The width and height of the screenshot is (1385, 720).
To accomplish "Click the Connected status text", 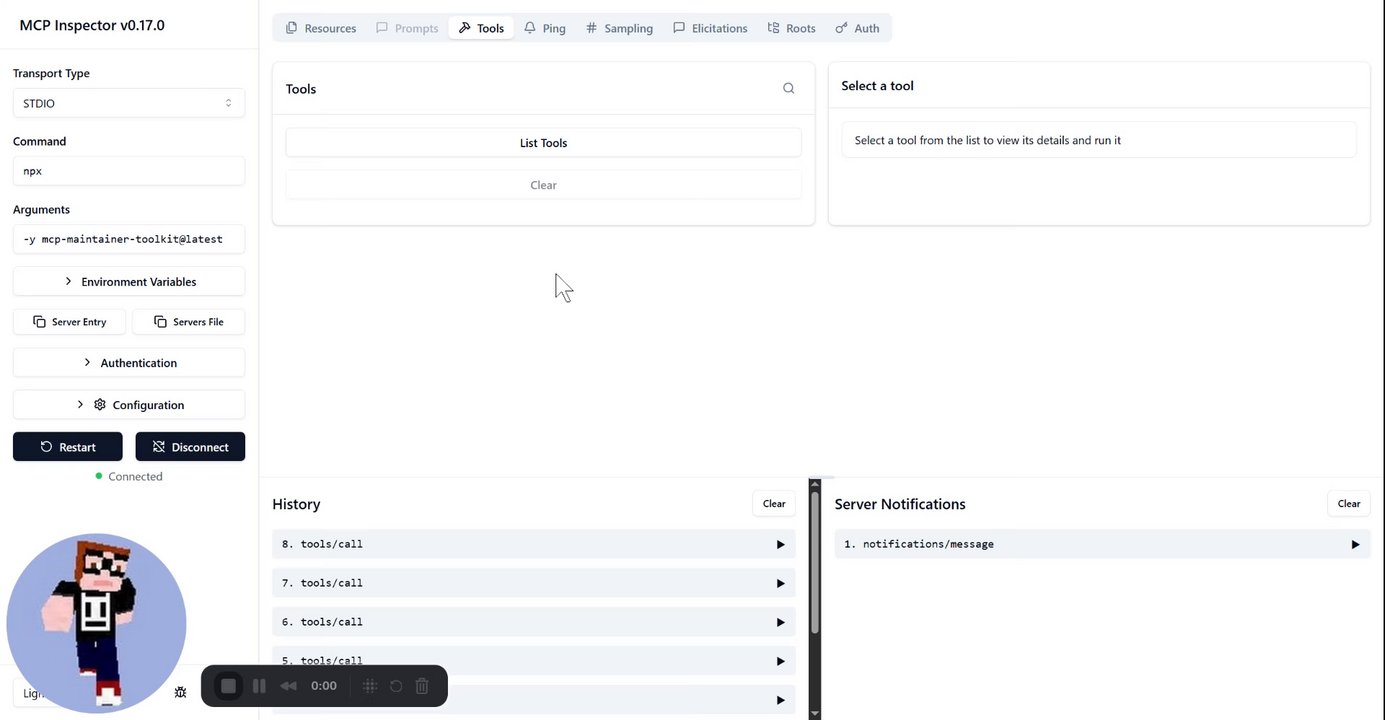I will tap(135, 477).
